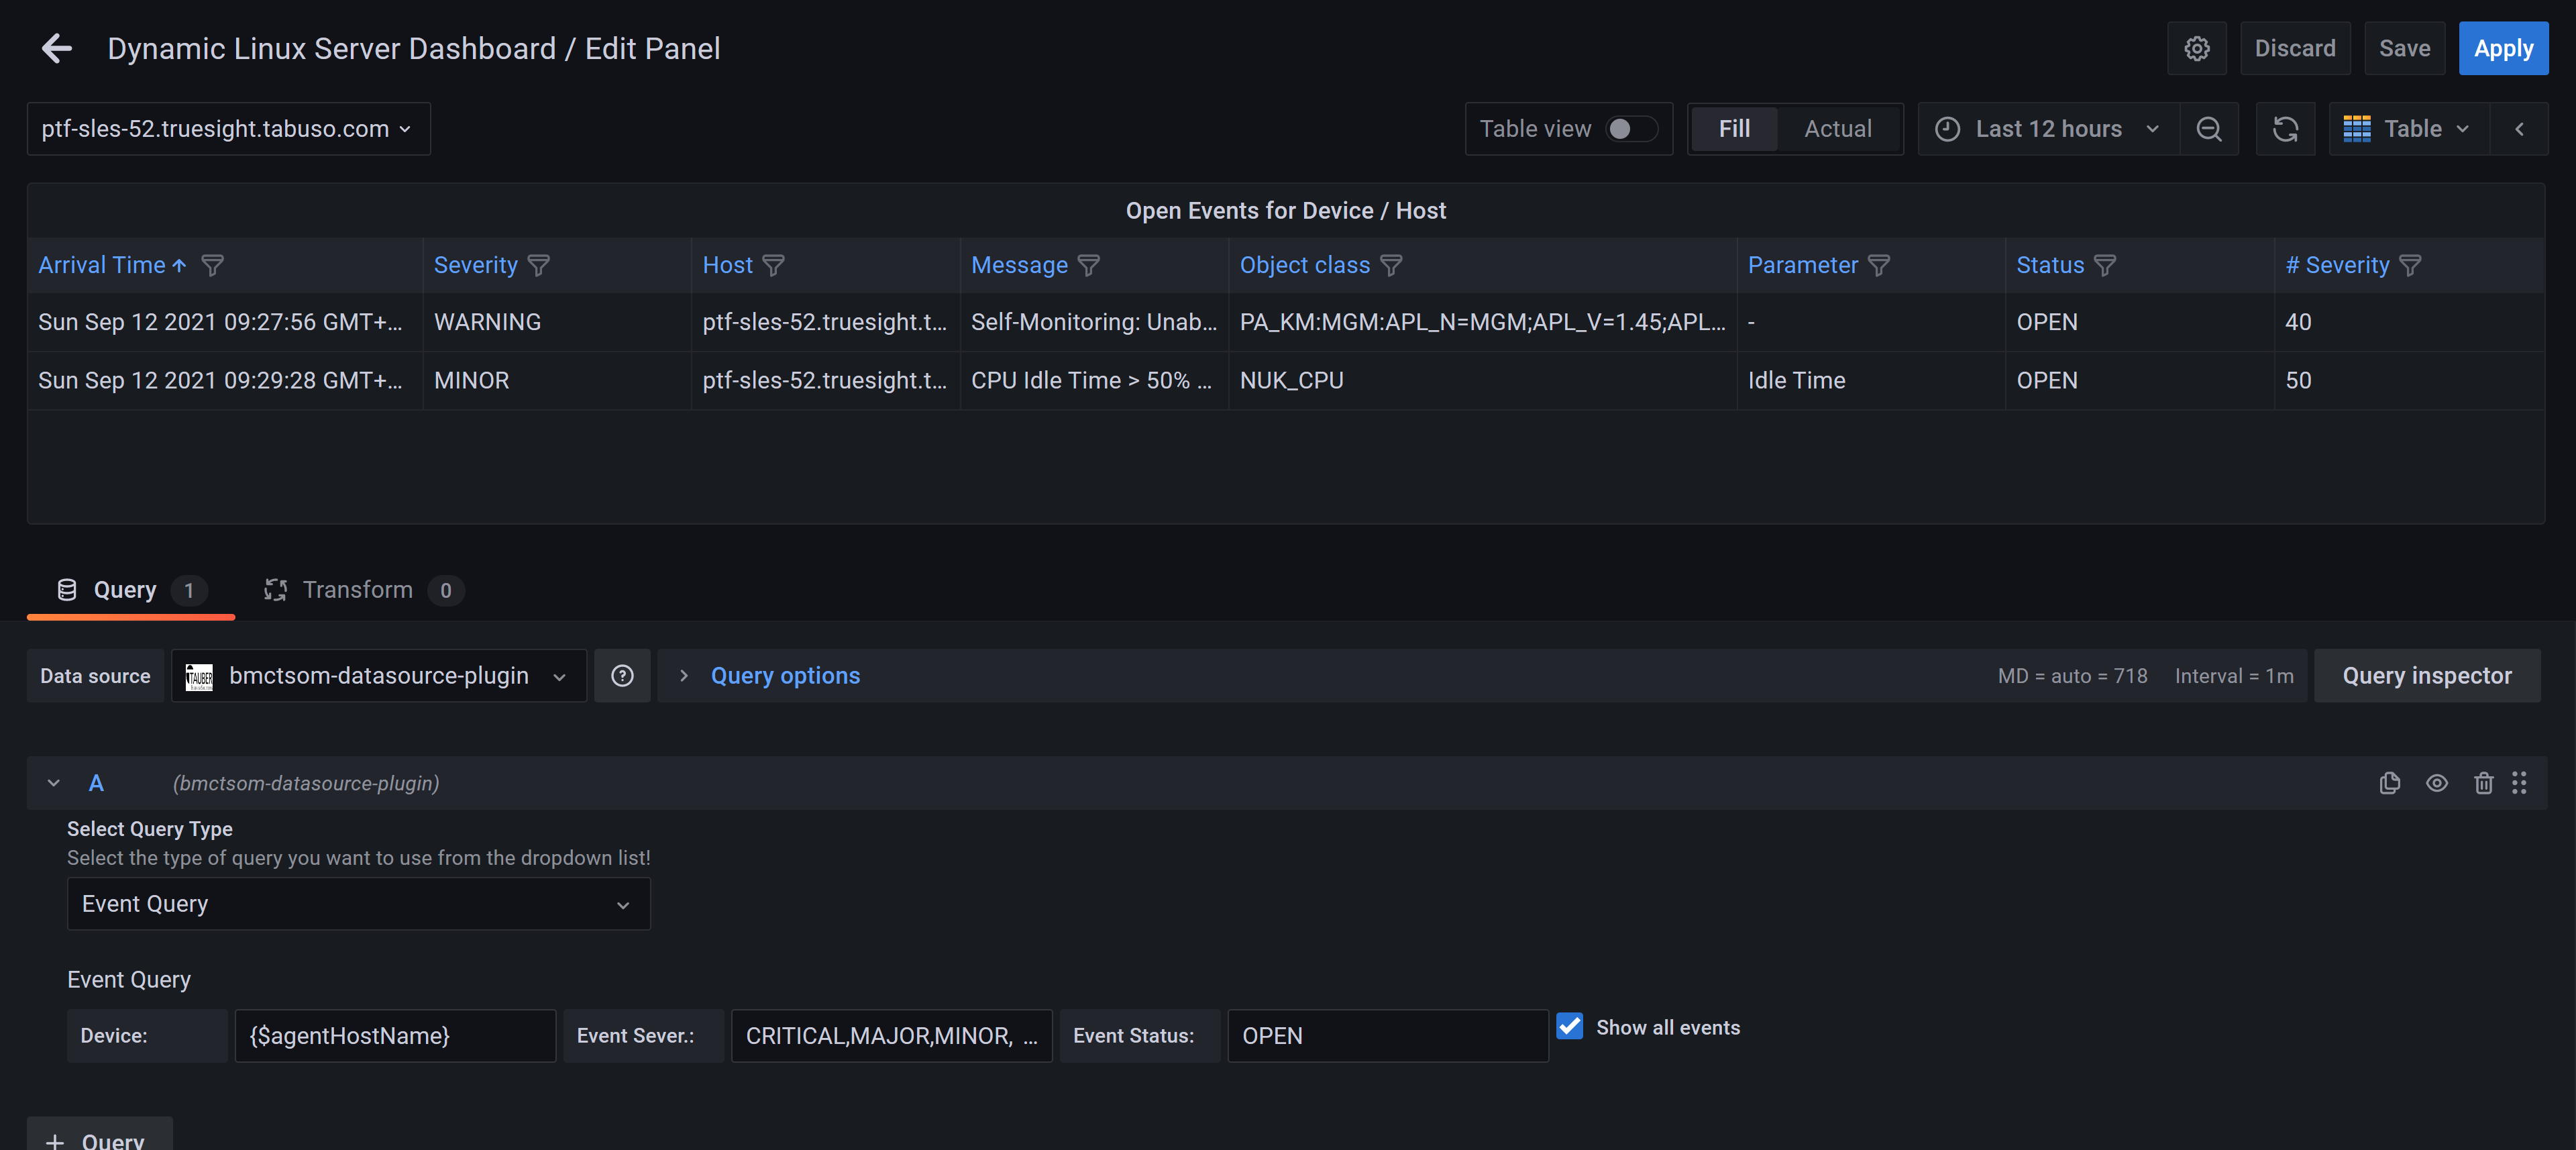Screen dimensions: 2576x1150
Task: Click the Query tab database icon
Action: (x=67, y=590)
